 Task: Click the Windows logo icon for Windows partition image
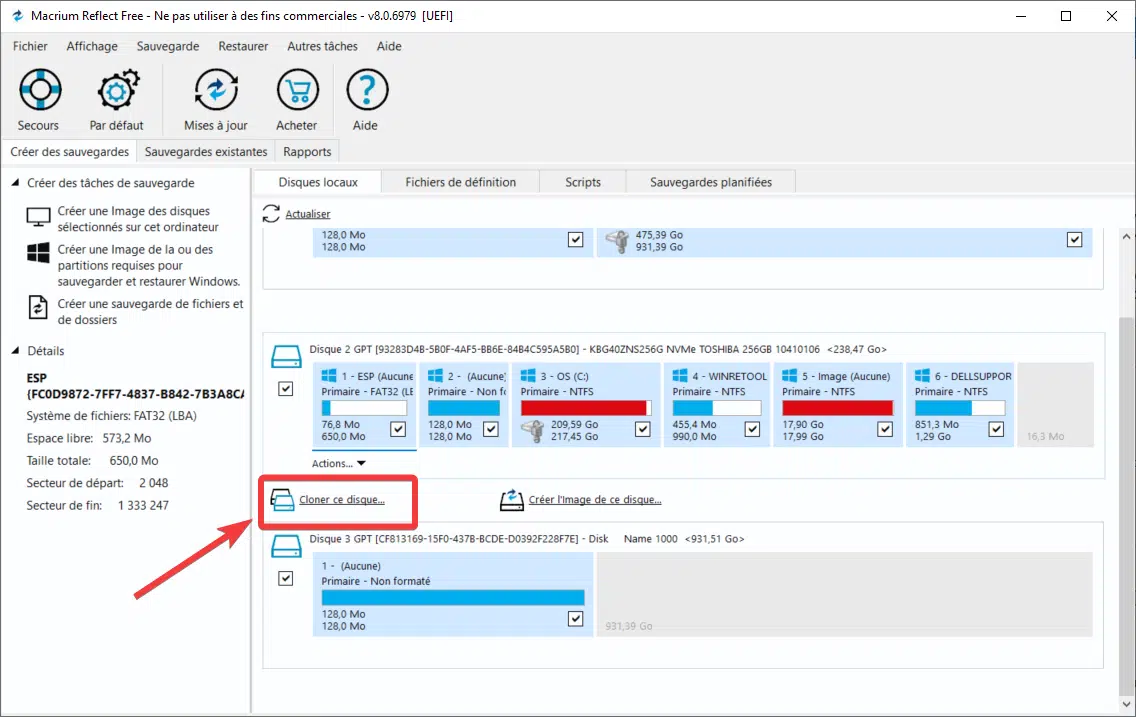coord(38,253)
